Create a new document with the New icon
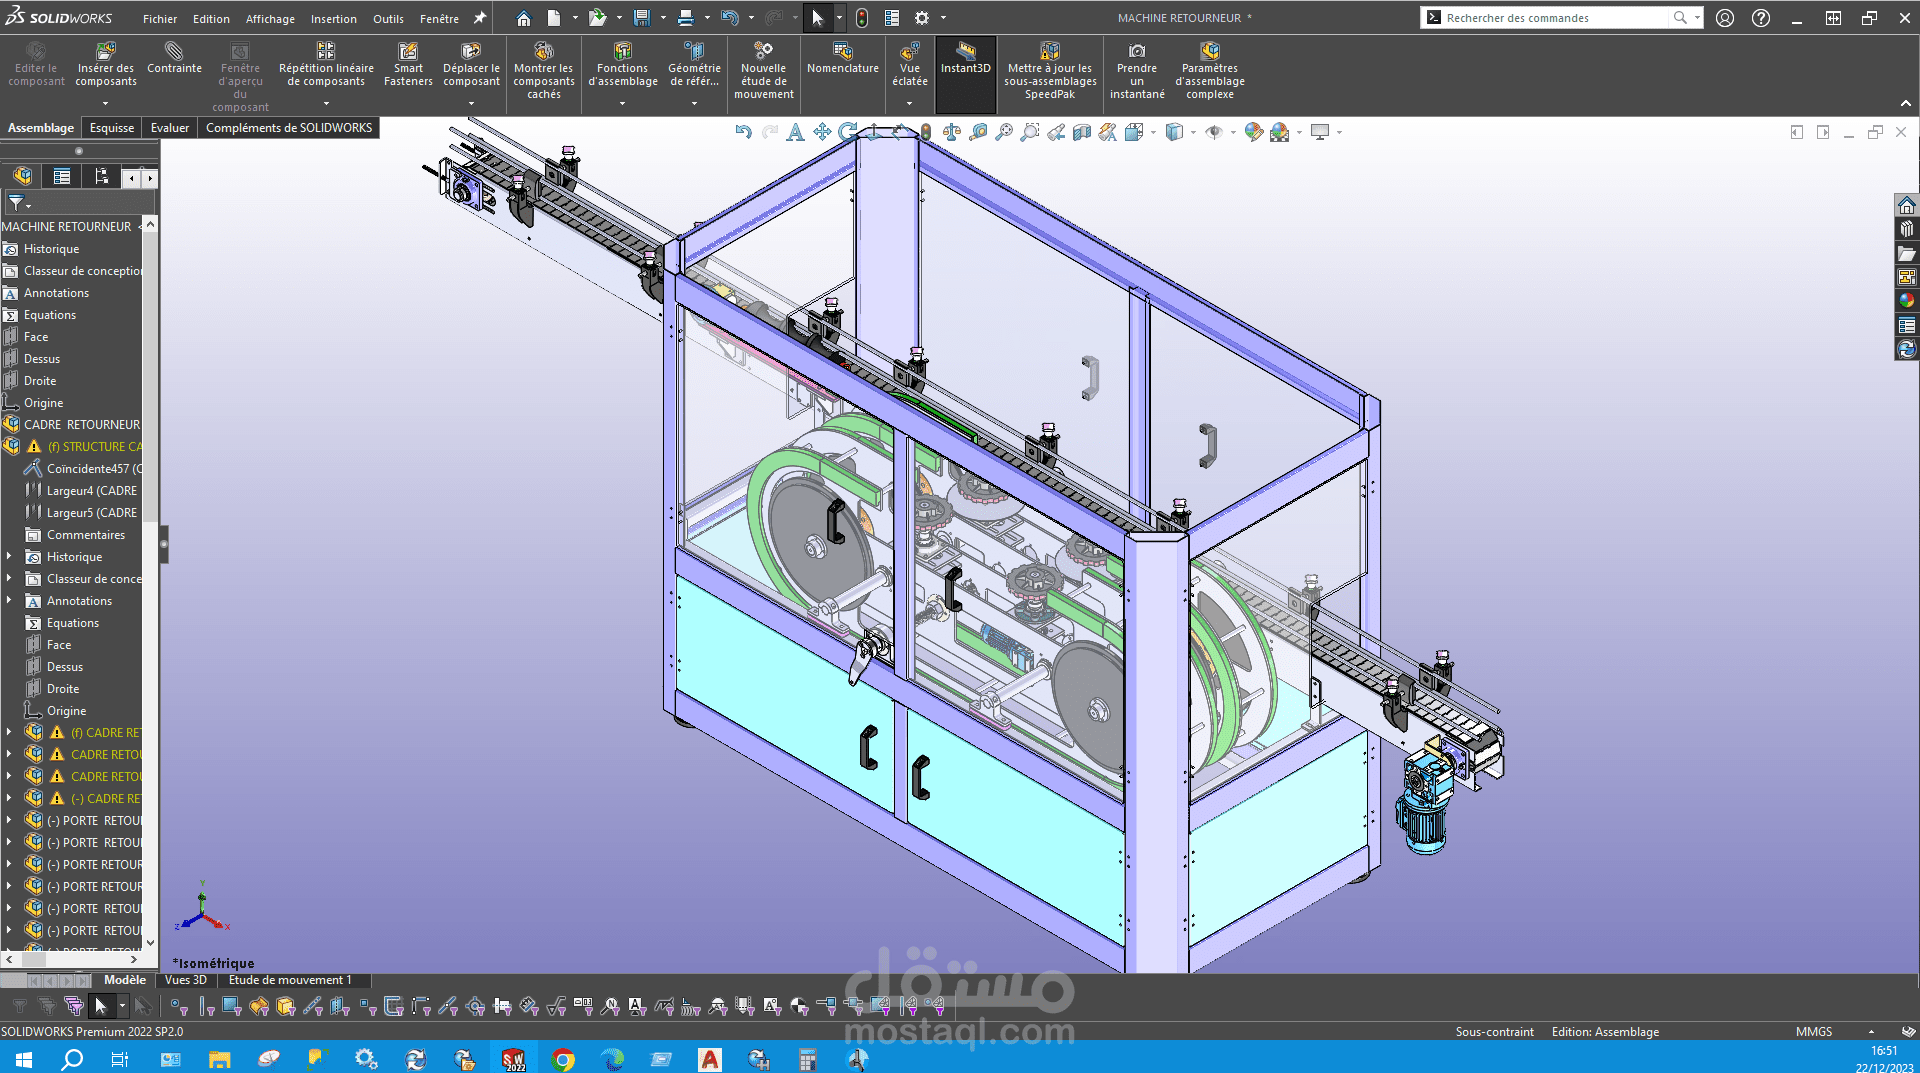Viewport: 1920px width, 1073px height. [x=553, y=18]
